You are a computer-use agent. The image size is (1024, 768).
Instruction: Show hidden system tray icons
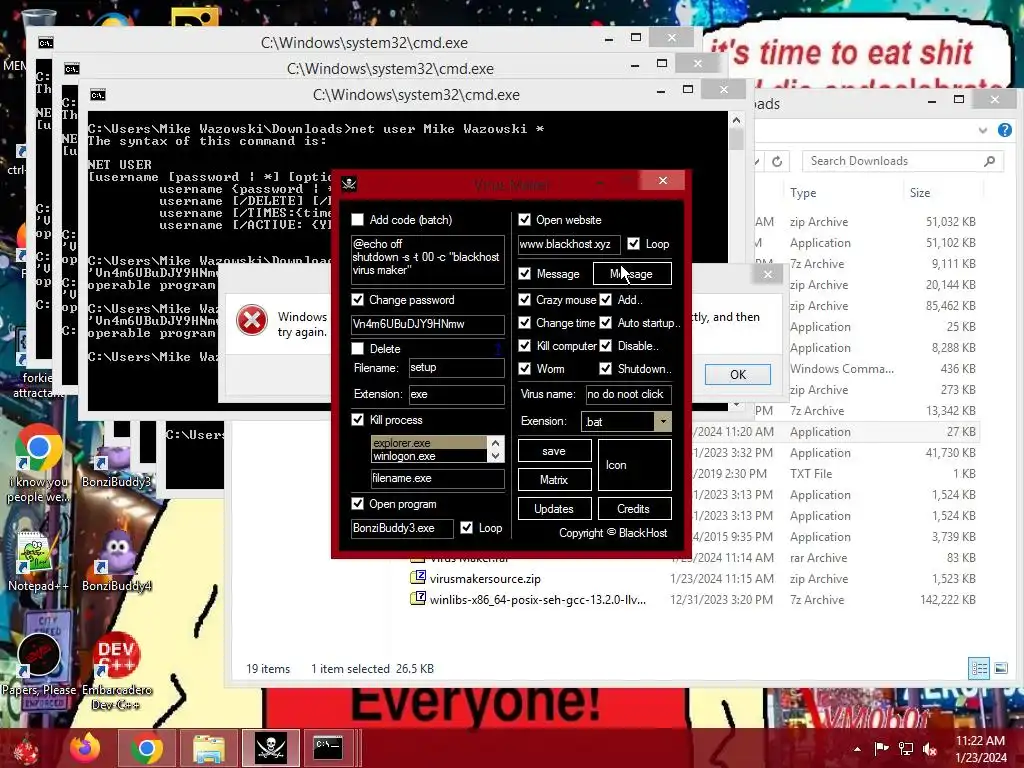[x=857, y=749]
